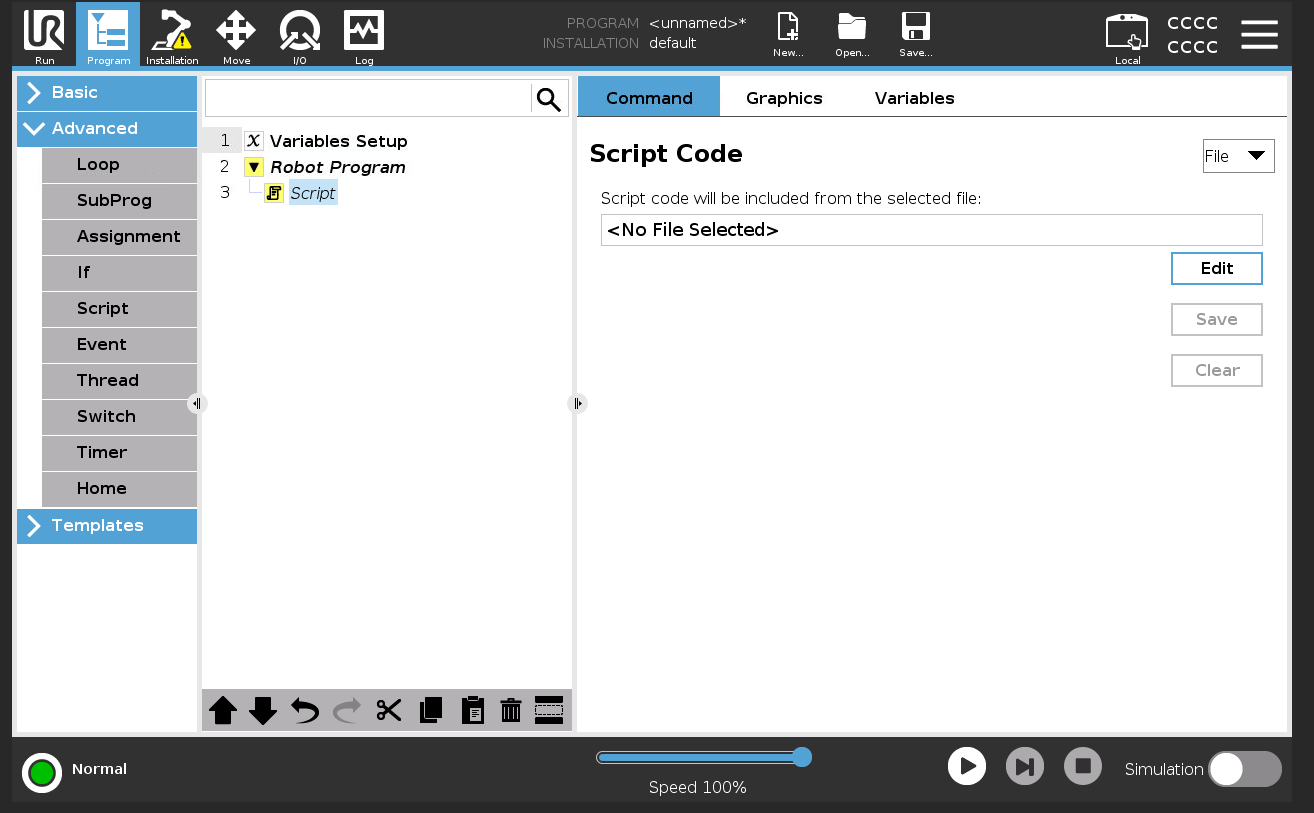1314x813 pixels.
Task: Collapse the left node panel handle
Action: (x=196, y=403)
